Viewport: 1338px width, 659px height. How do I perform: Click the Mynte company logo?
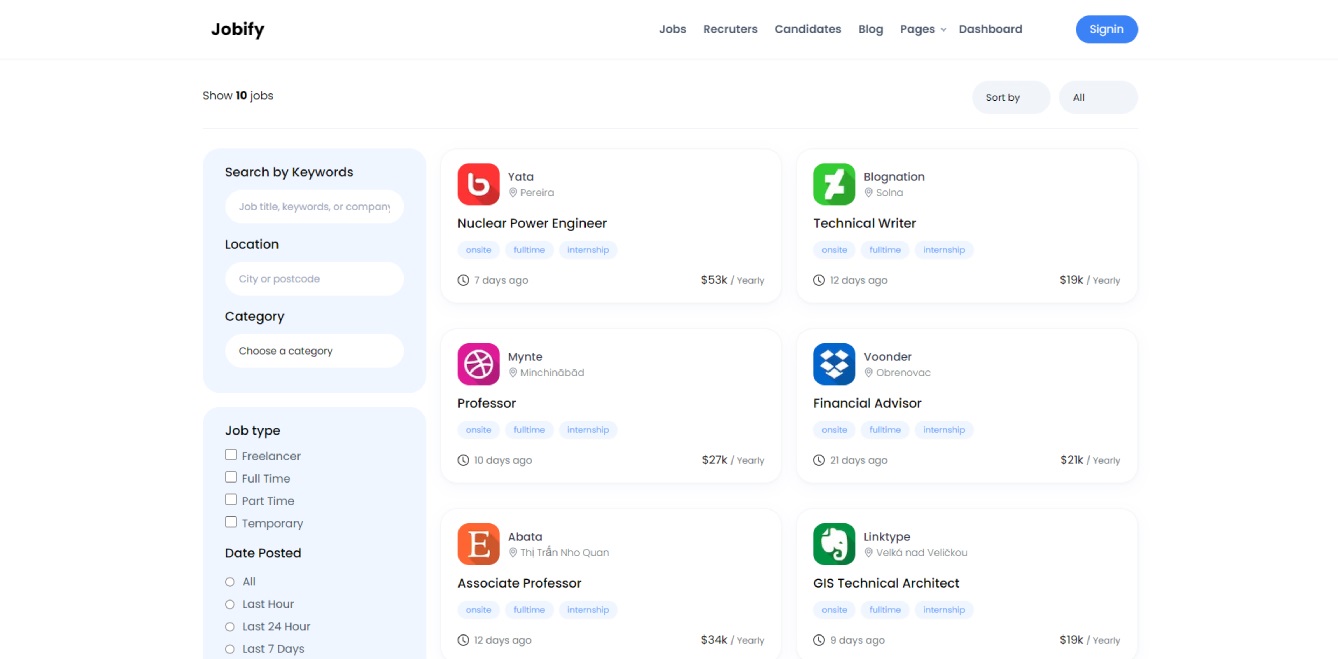478,364
